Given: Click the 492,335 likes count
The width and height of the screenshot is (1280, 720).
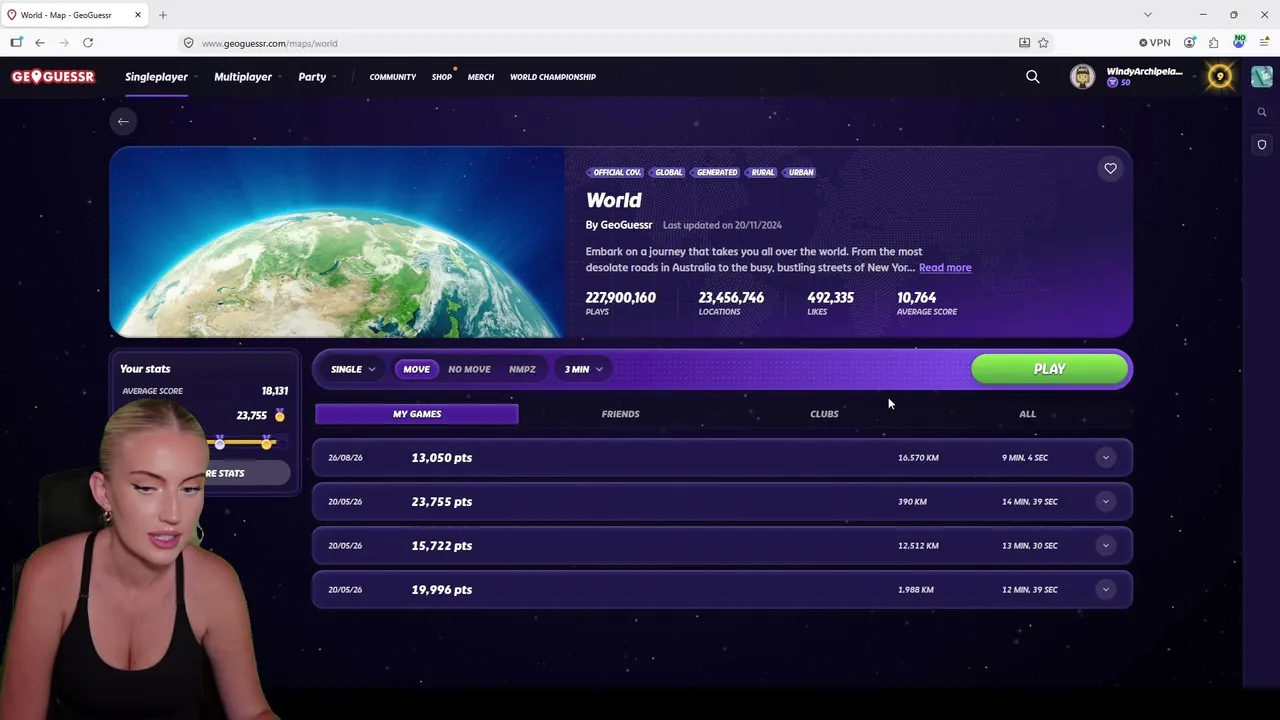Looking at the screenshot, I should pyautogui.click(x=830, y=298).
